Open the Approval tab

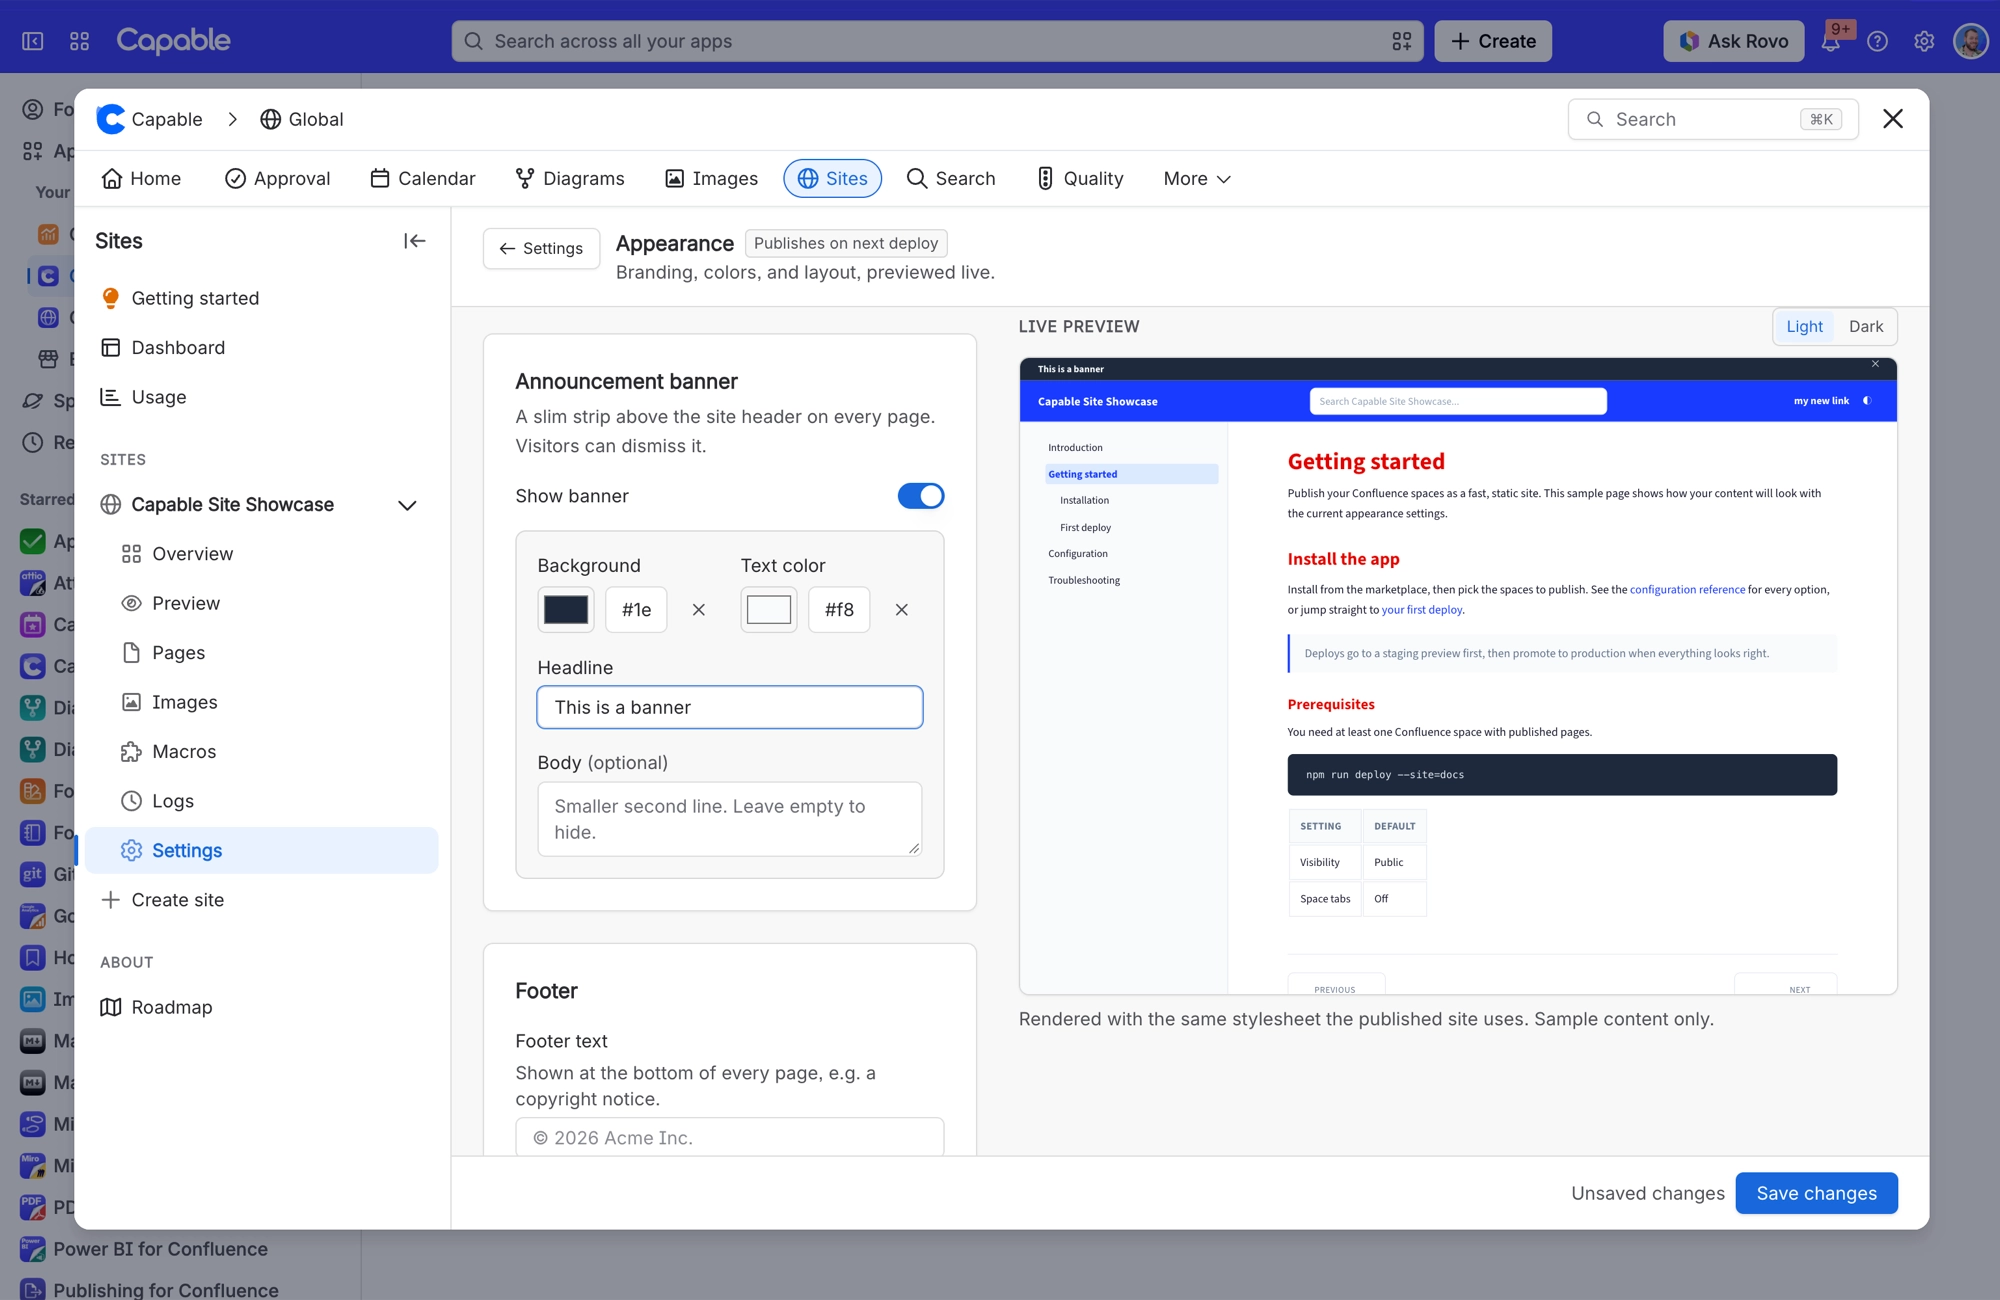coord(277,179)
